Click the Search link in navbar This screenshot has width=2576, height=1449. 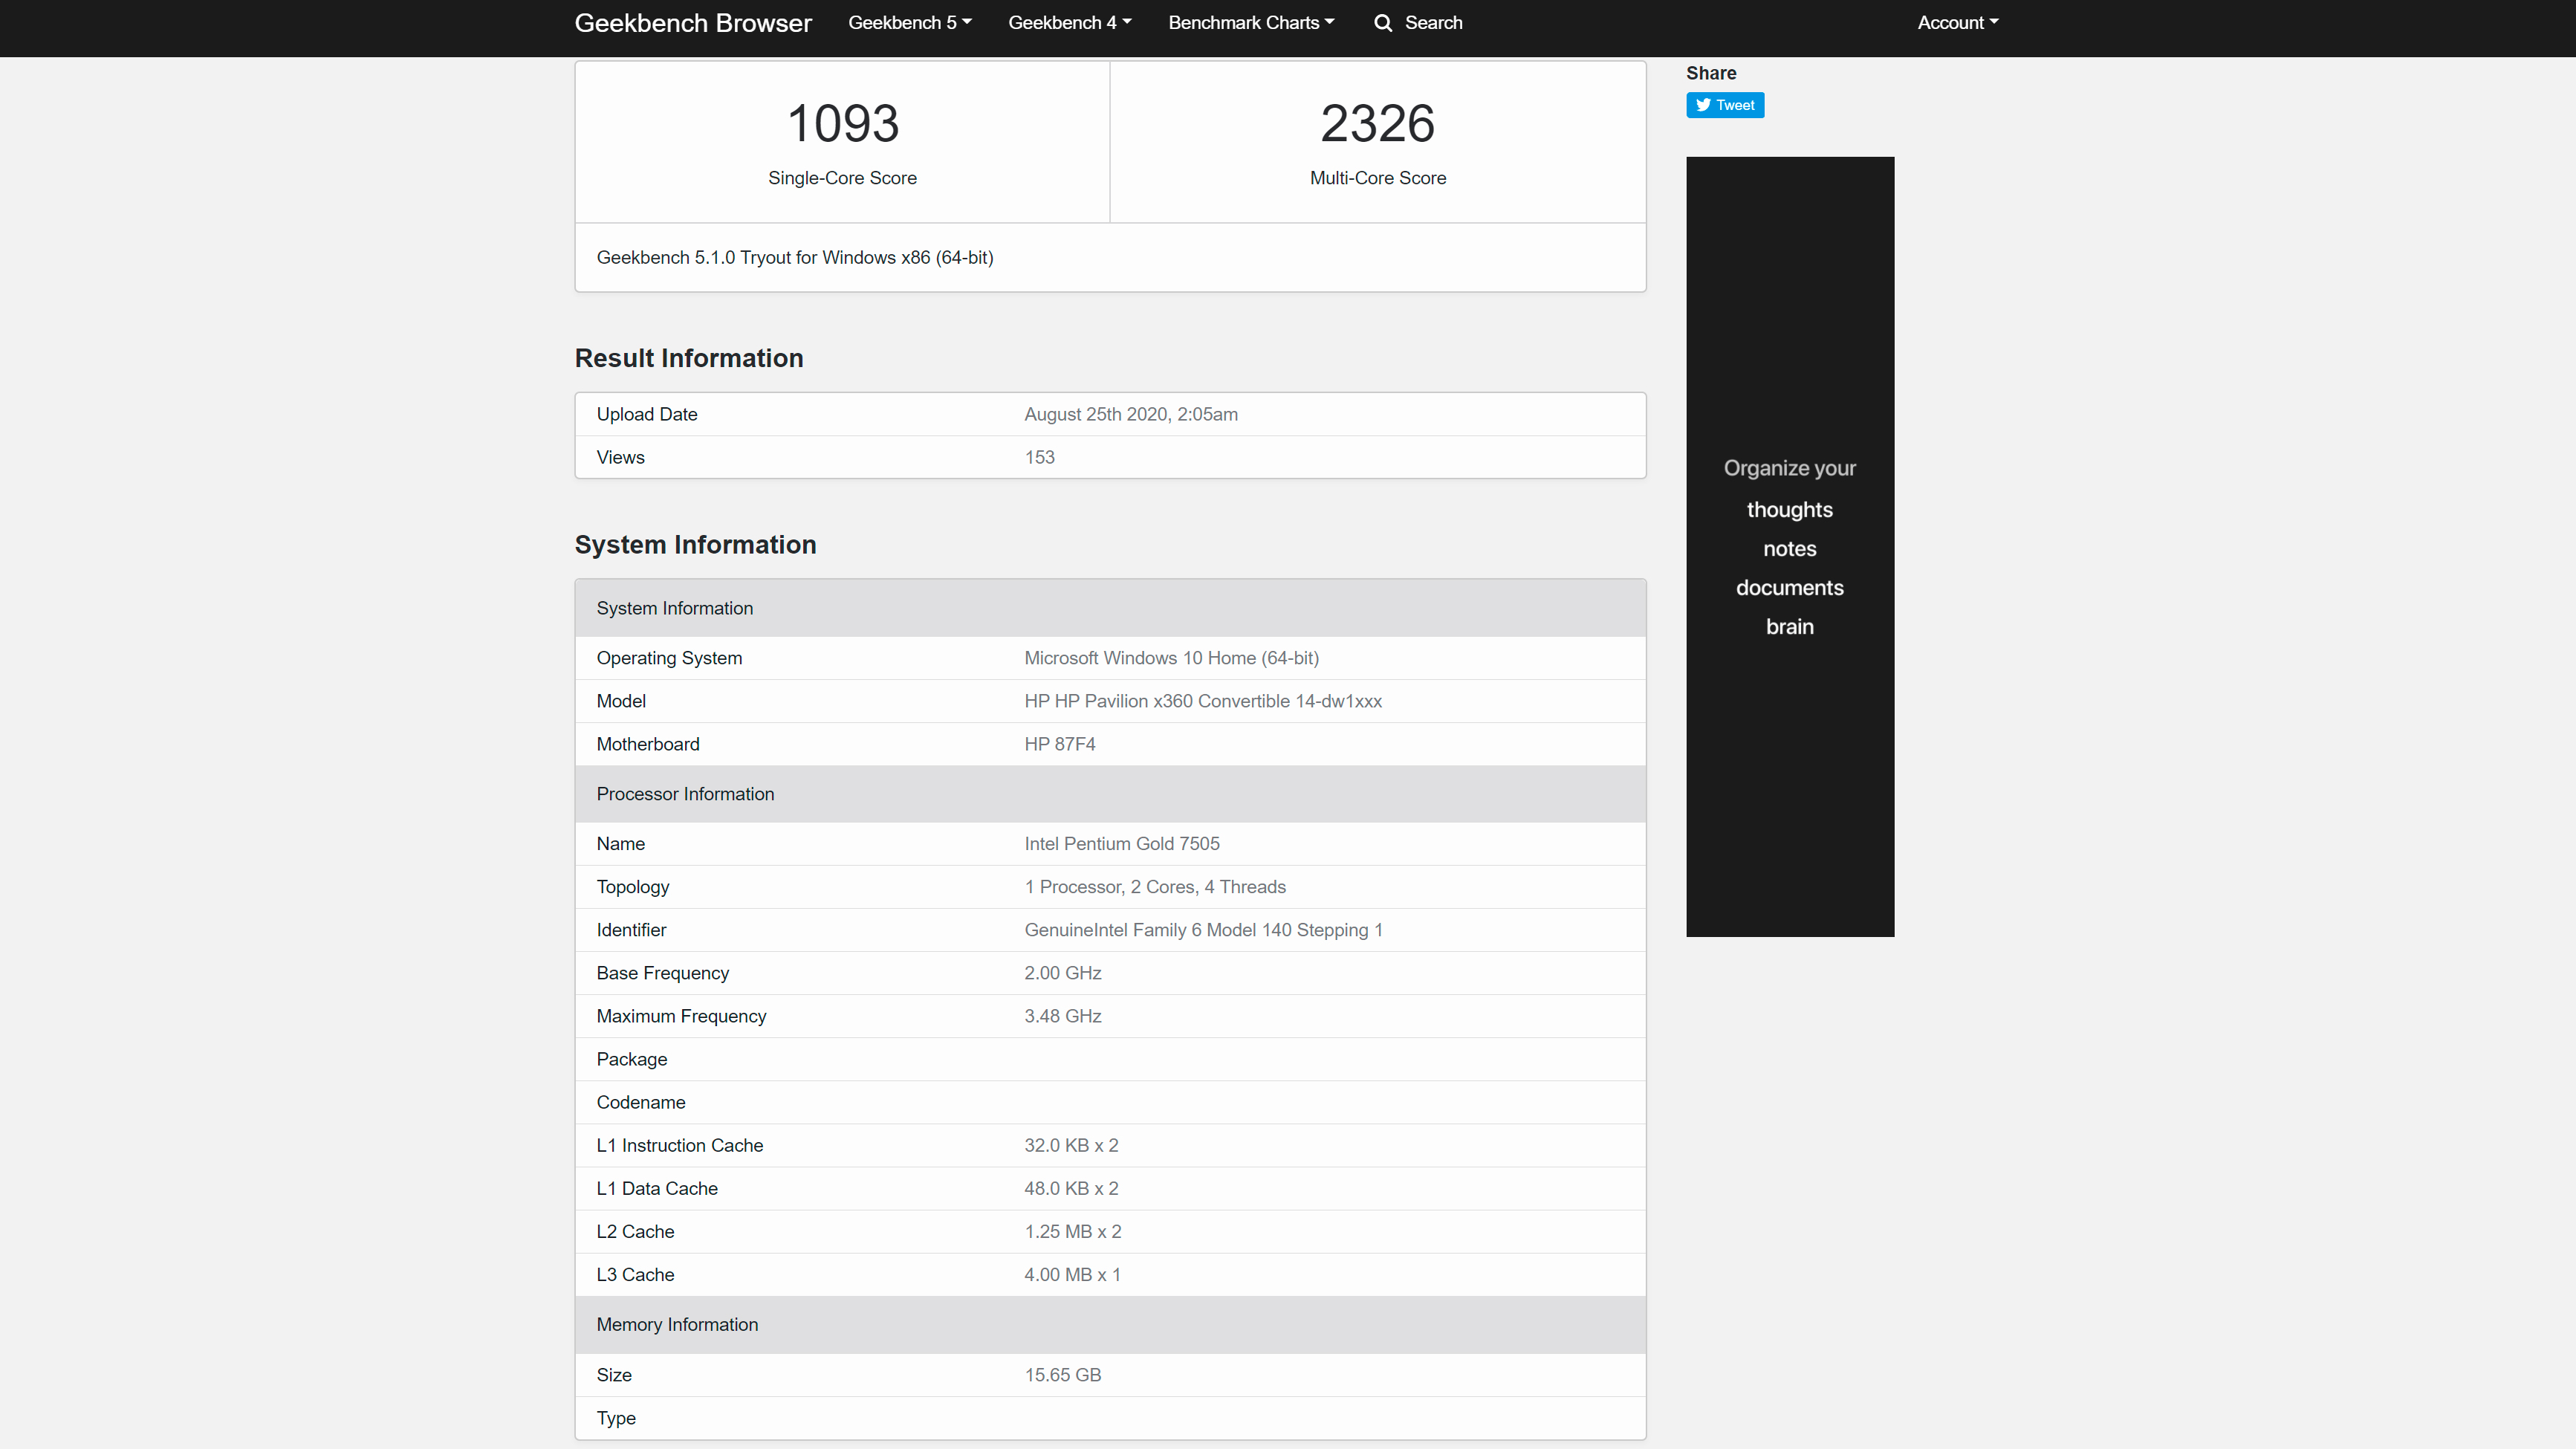1433,23
